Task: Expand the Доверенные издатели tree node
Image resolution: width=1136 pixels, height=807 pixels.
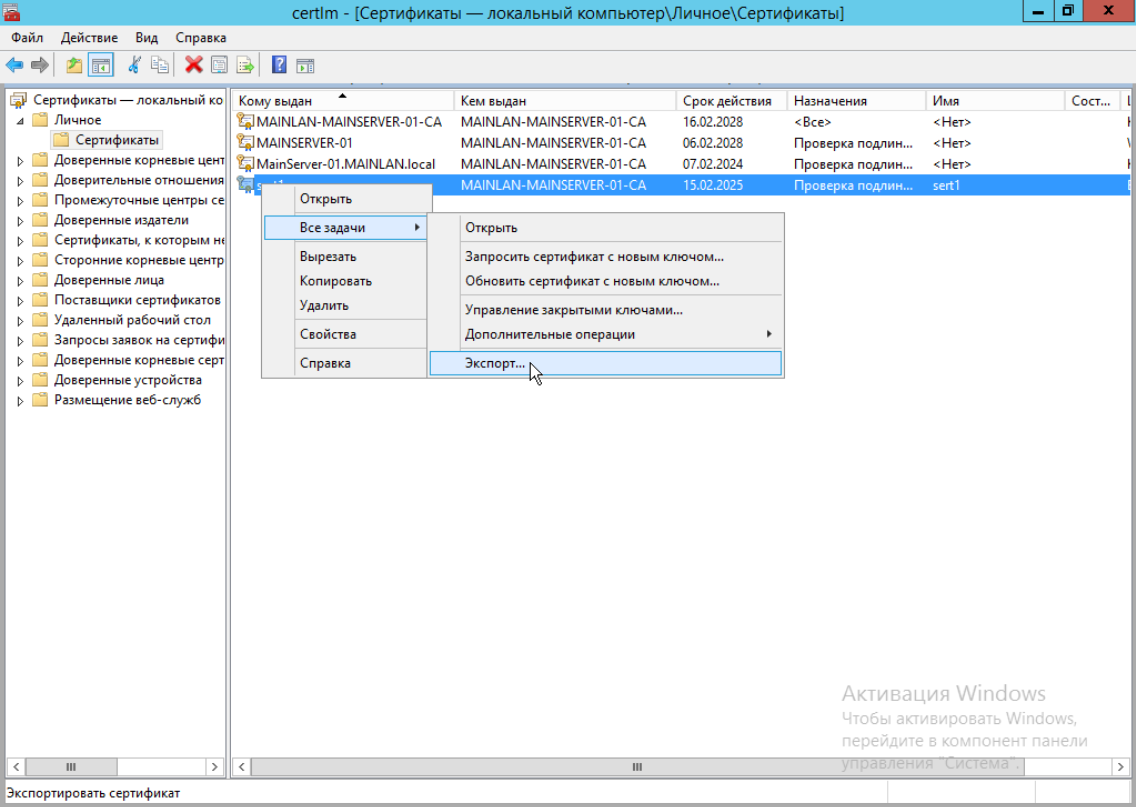Action: (21, 220)
